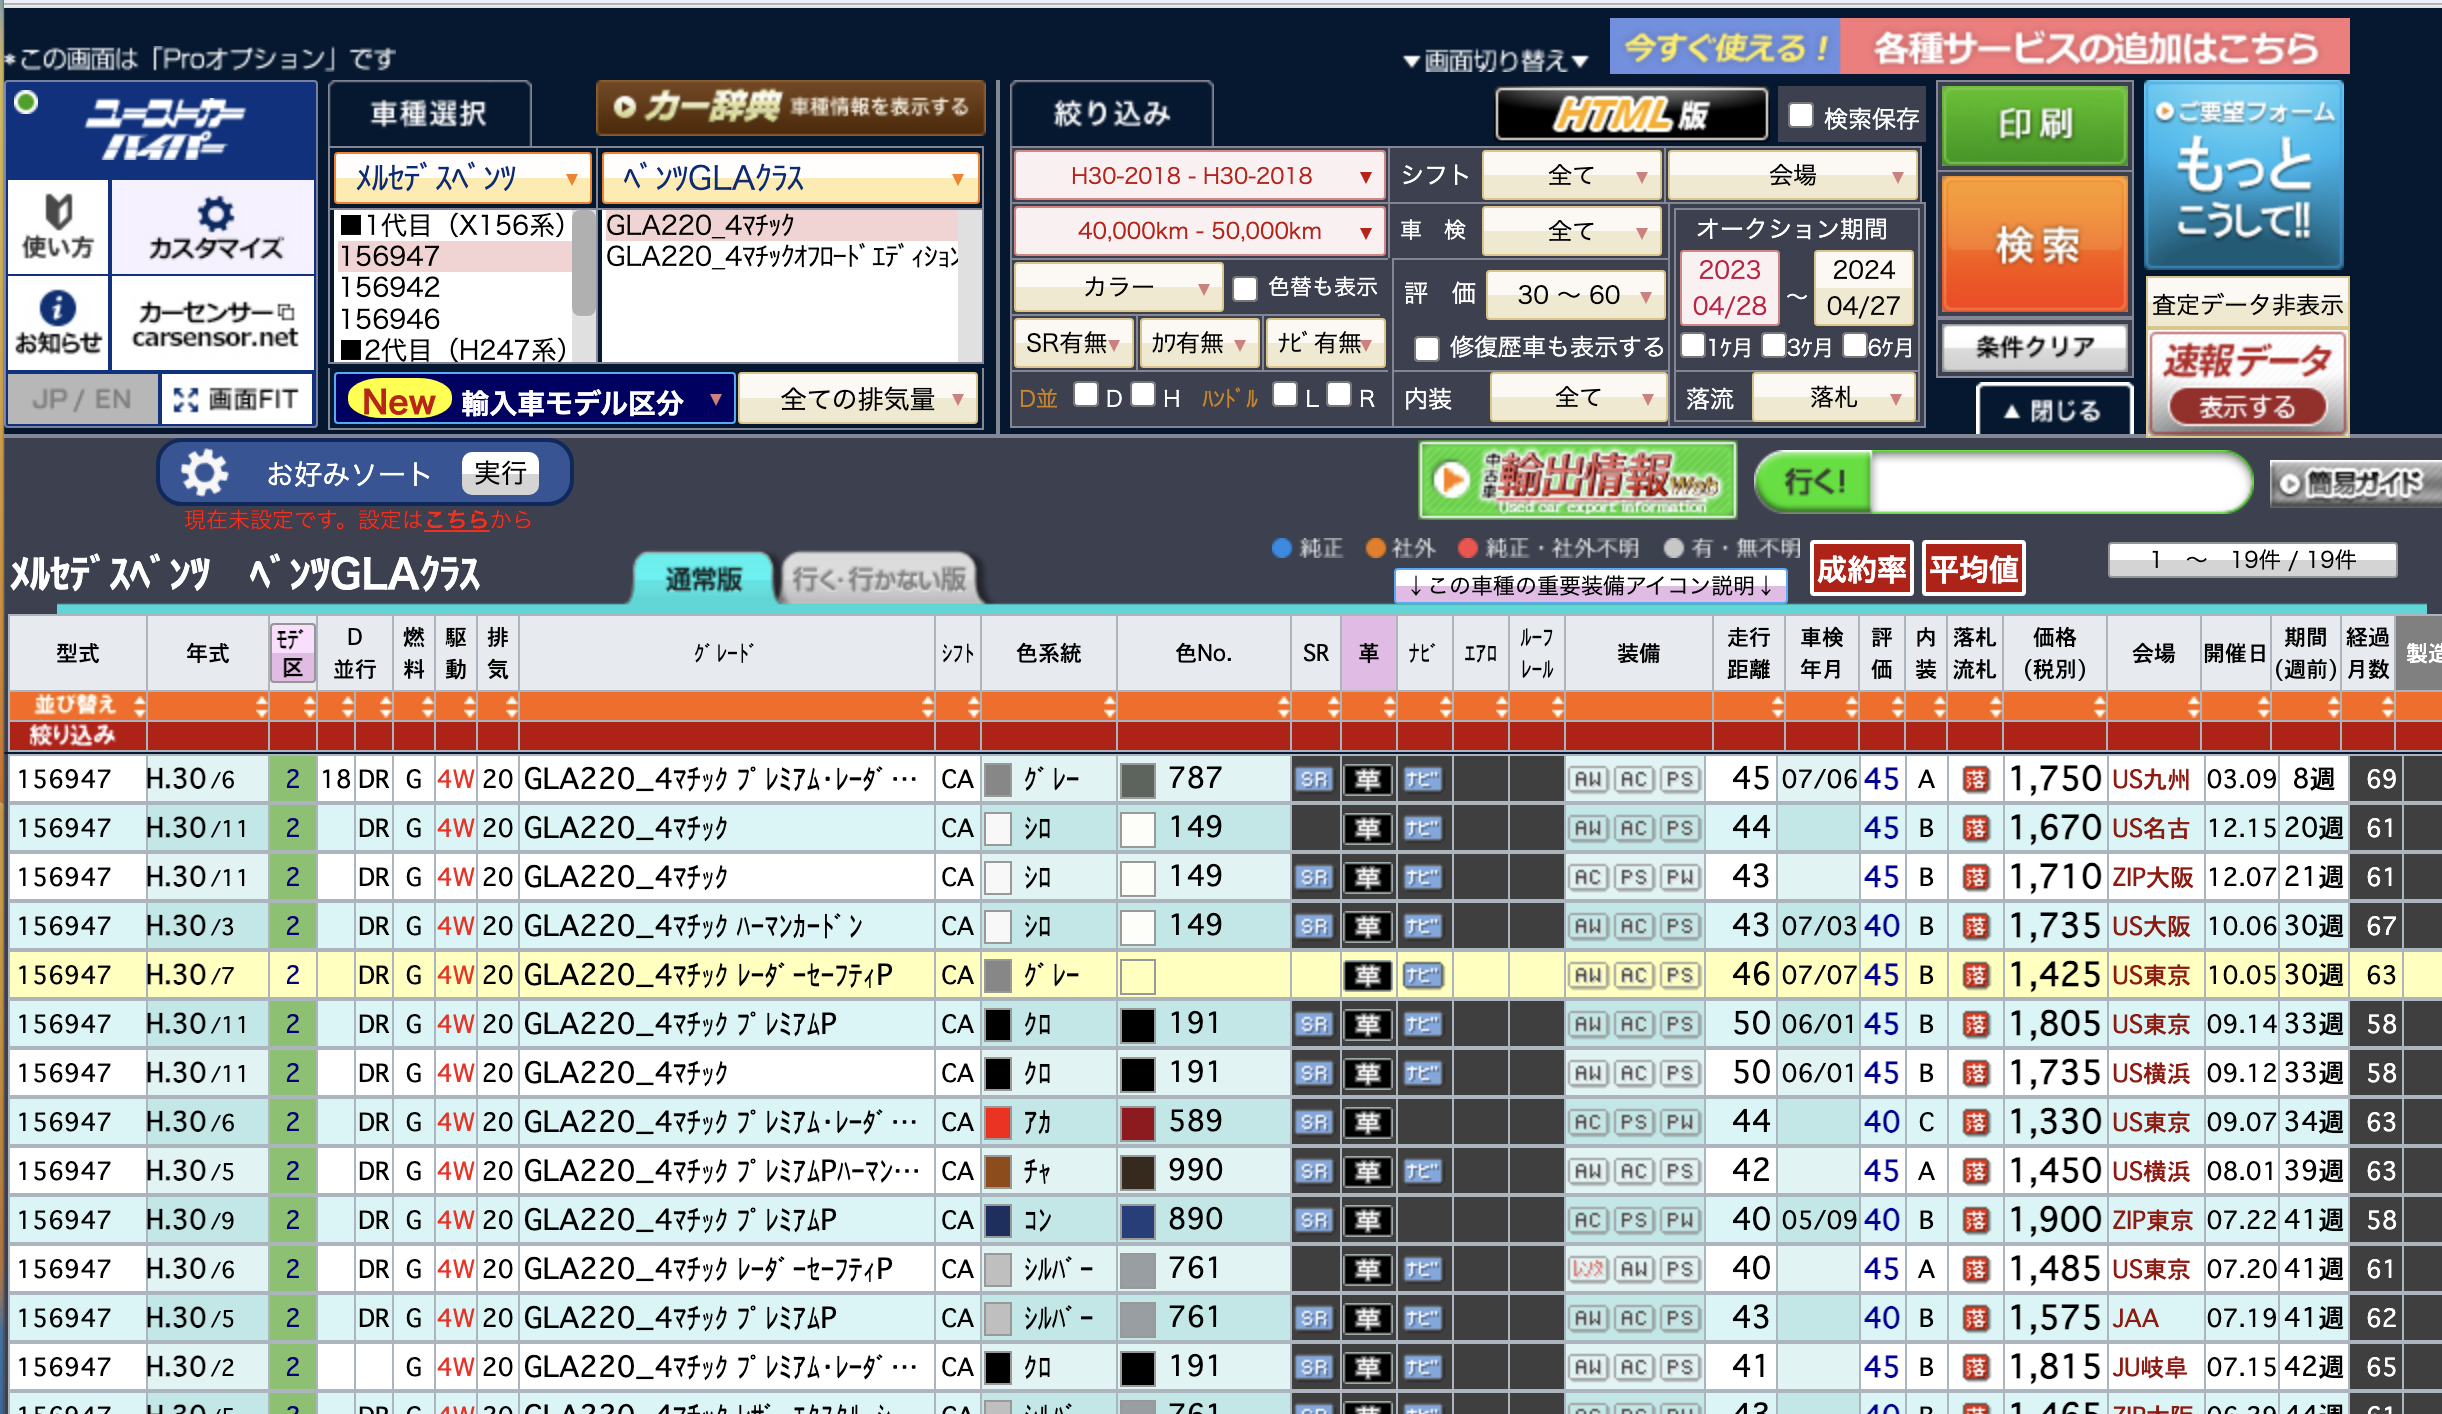Click the 輸出情報 play icon banner
This screenshot has width=2442, height=1414.
[x=1577, y=481]
